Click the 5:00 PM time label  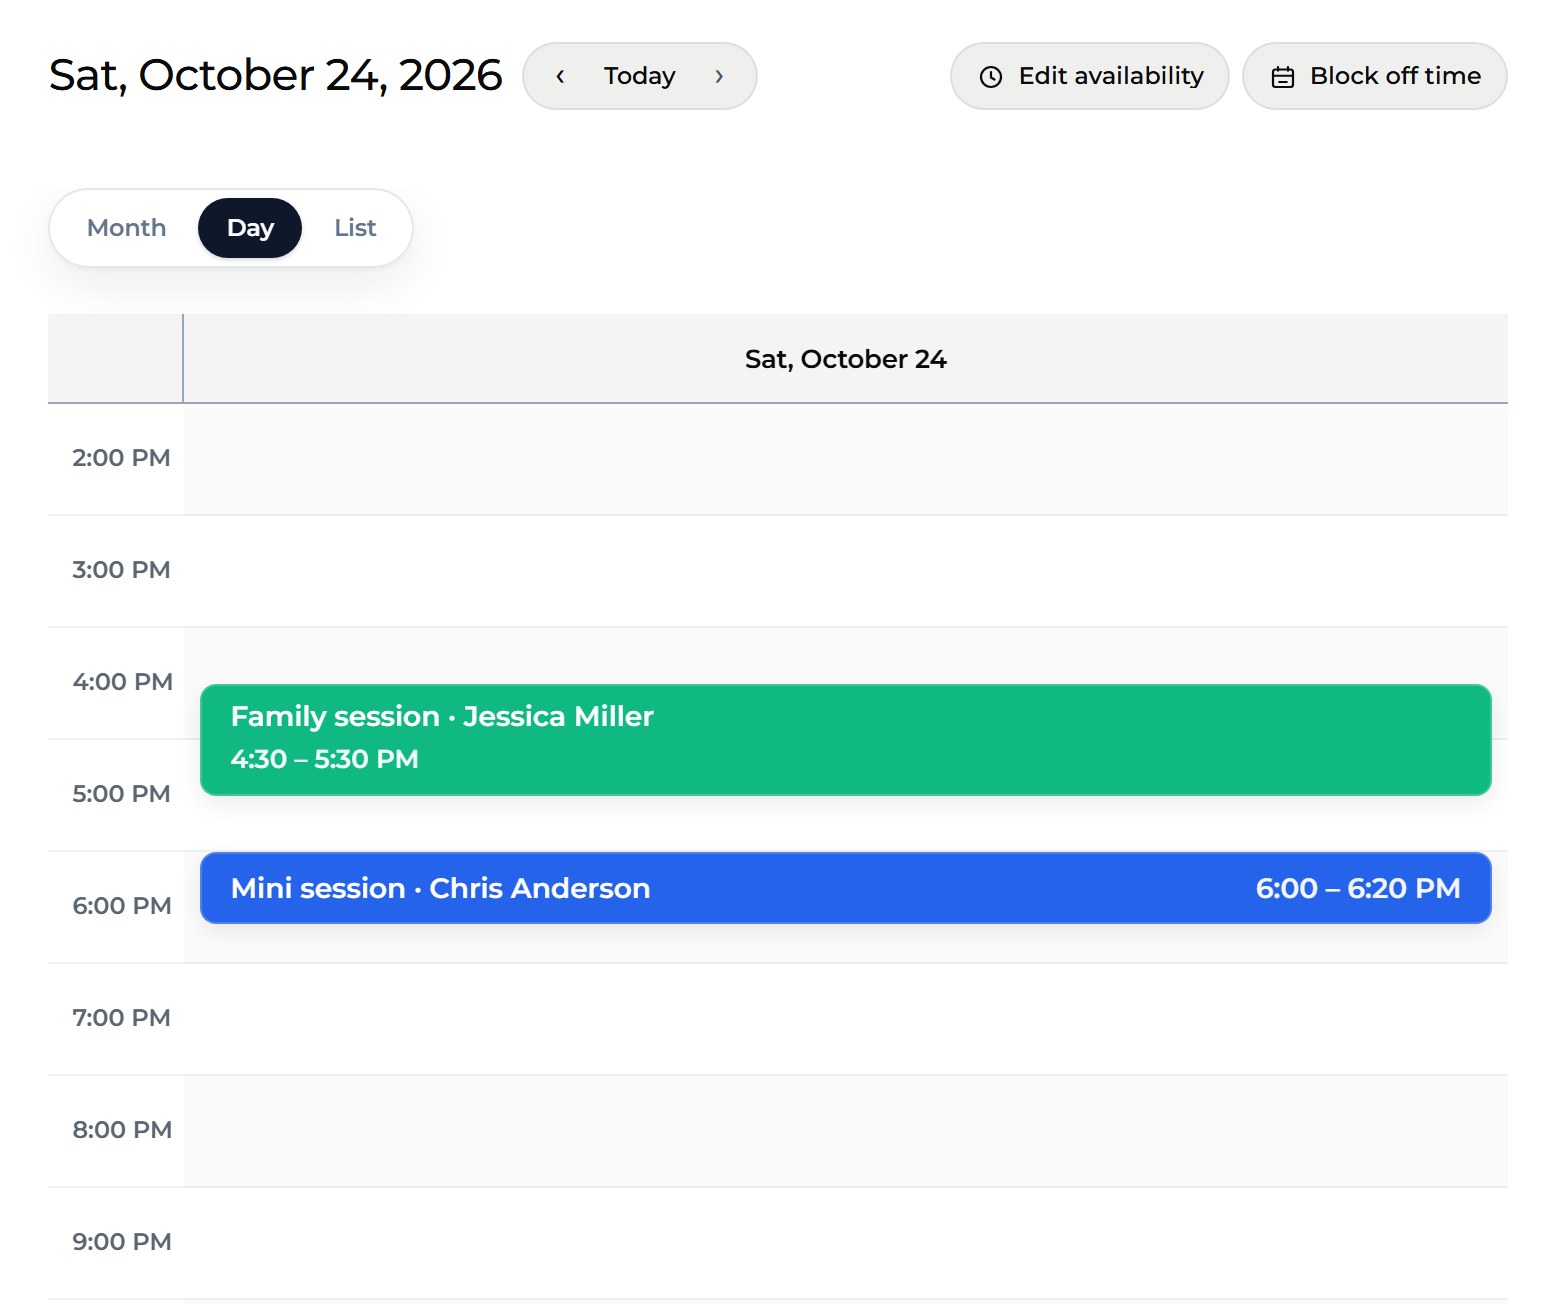[x=121, y=794]
